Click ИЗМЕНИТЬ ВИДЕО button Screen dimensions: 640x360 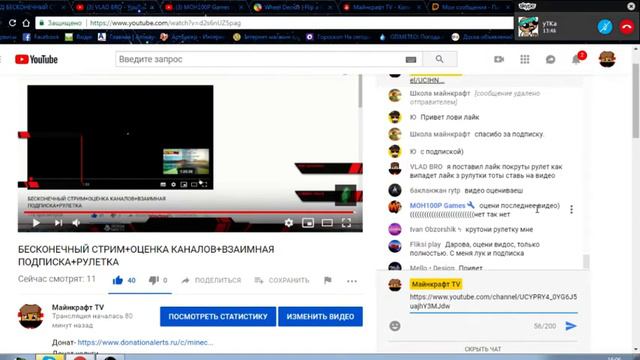point(320,317)
